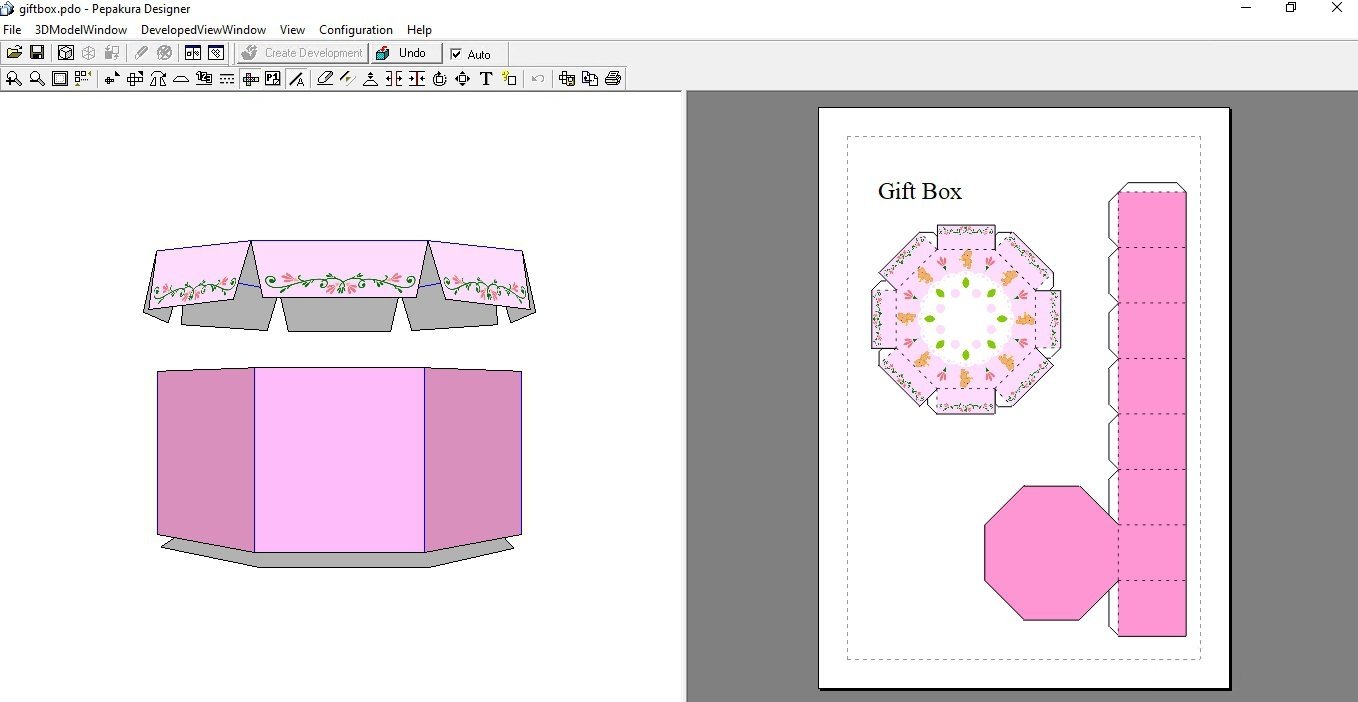Select the move part four-arrow tool
The image size is (1358, 702).
click(462, 78)
